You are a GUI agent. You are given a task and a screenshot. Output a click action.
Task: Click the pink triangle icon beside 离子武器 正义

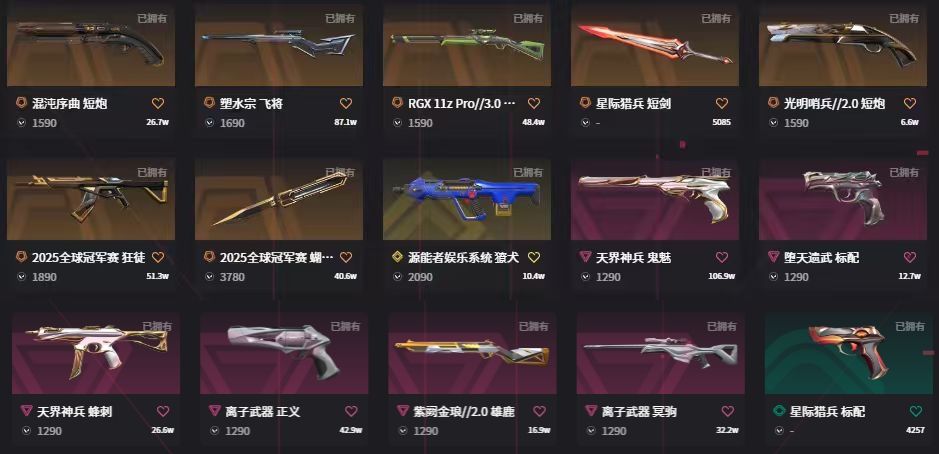[214, 411]
